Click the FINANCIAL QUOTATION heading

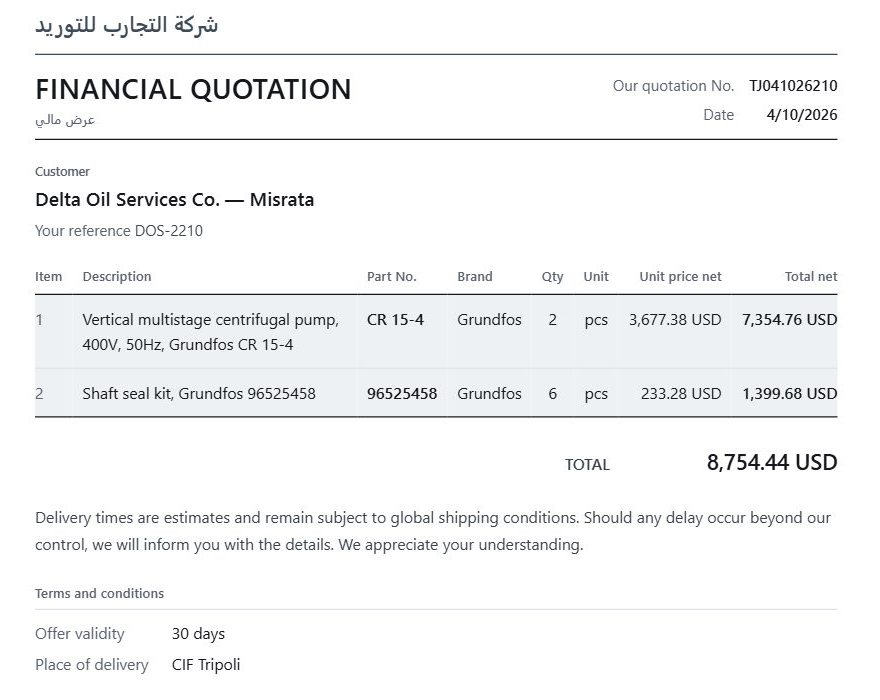coord(193,89)
